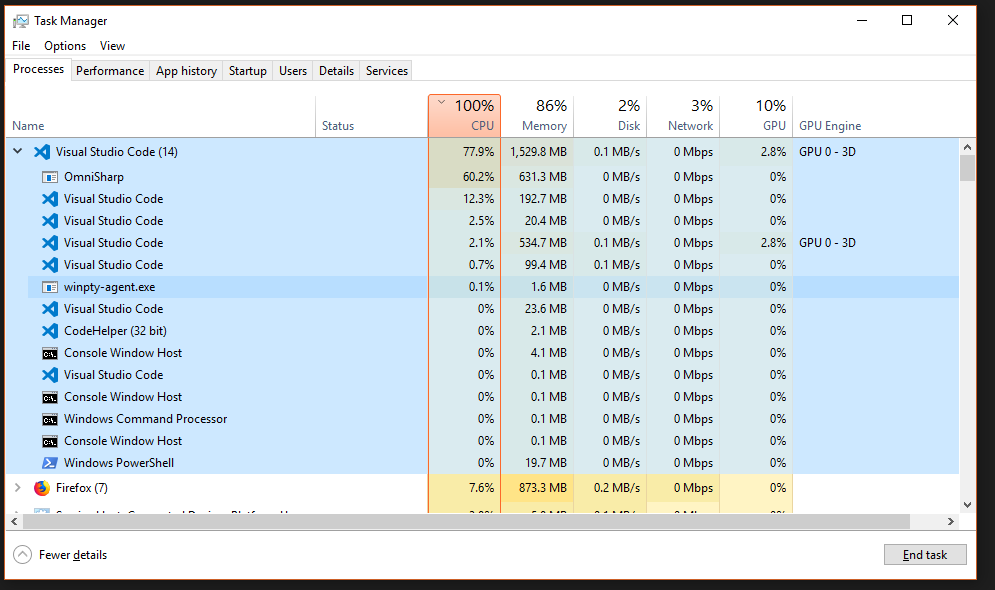Click the vertical scrollbar thumb
The image size is (995, 590).
[967, 168]
